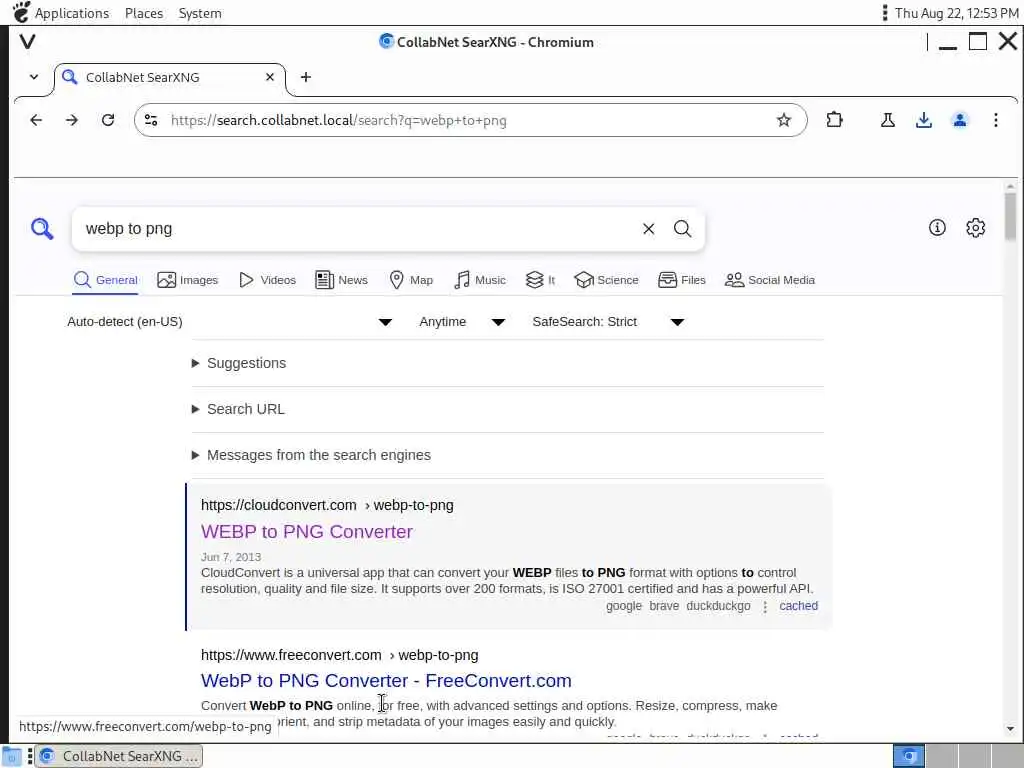Switch to the Music category
The width and height of the screenshot is (1024, 768).
480,280
